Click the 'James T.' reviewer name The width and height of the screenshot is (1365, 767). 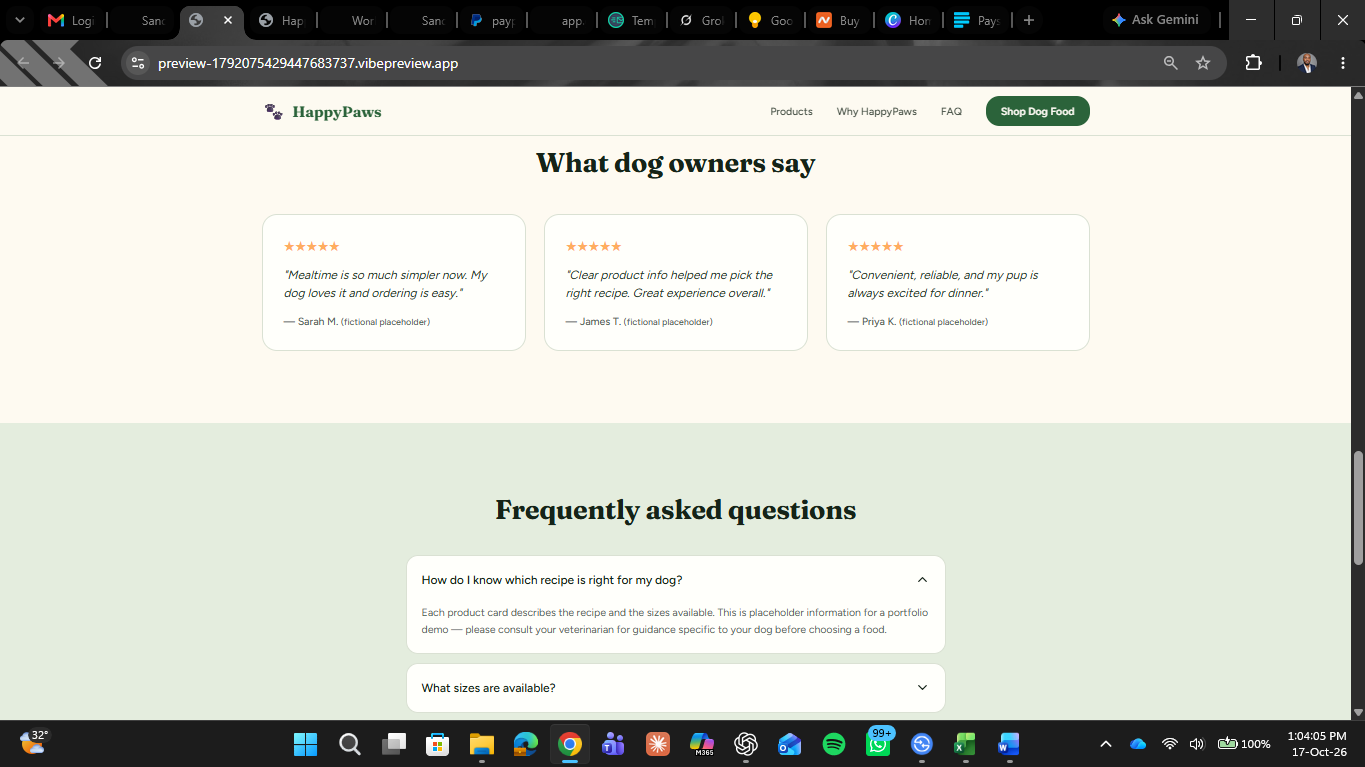(x=600, y=322)
